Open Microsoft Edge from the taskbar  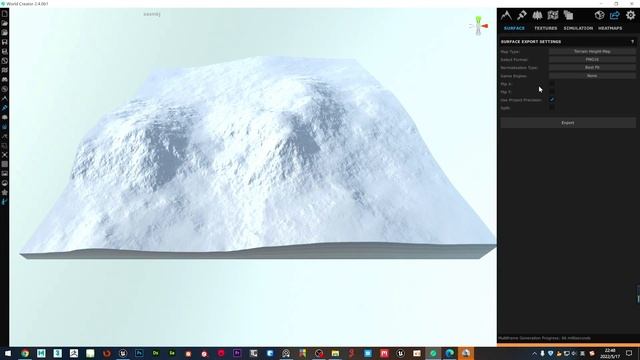449,353
